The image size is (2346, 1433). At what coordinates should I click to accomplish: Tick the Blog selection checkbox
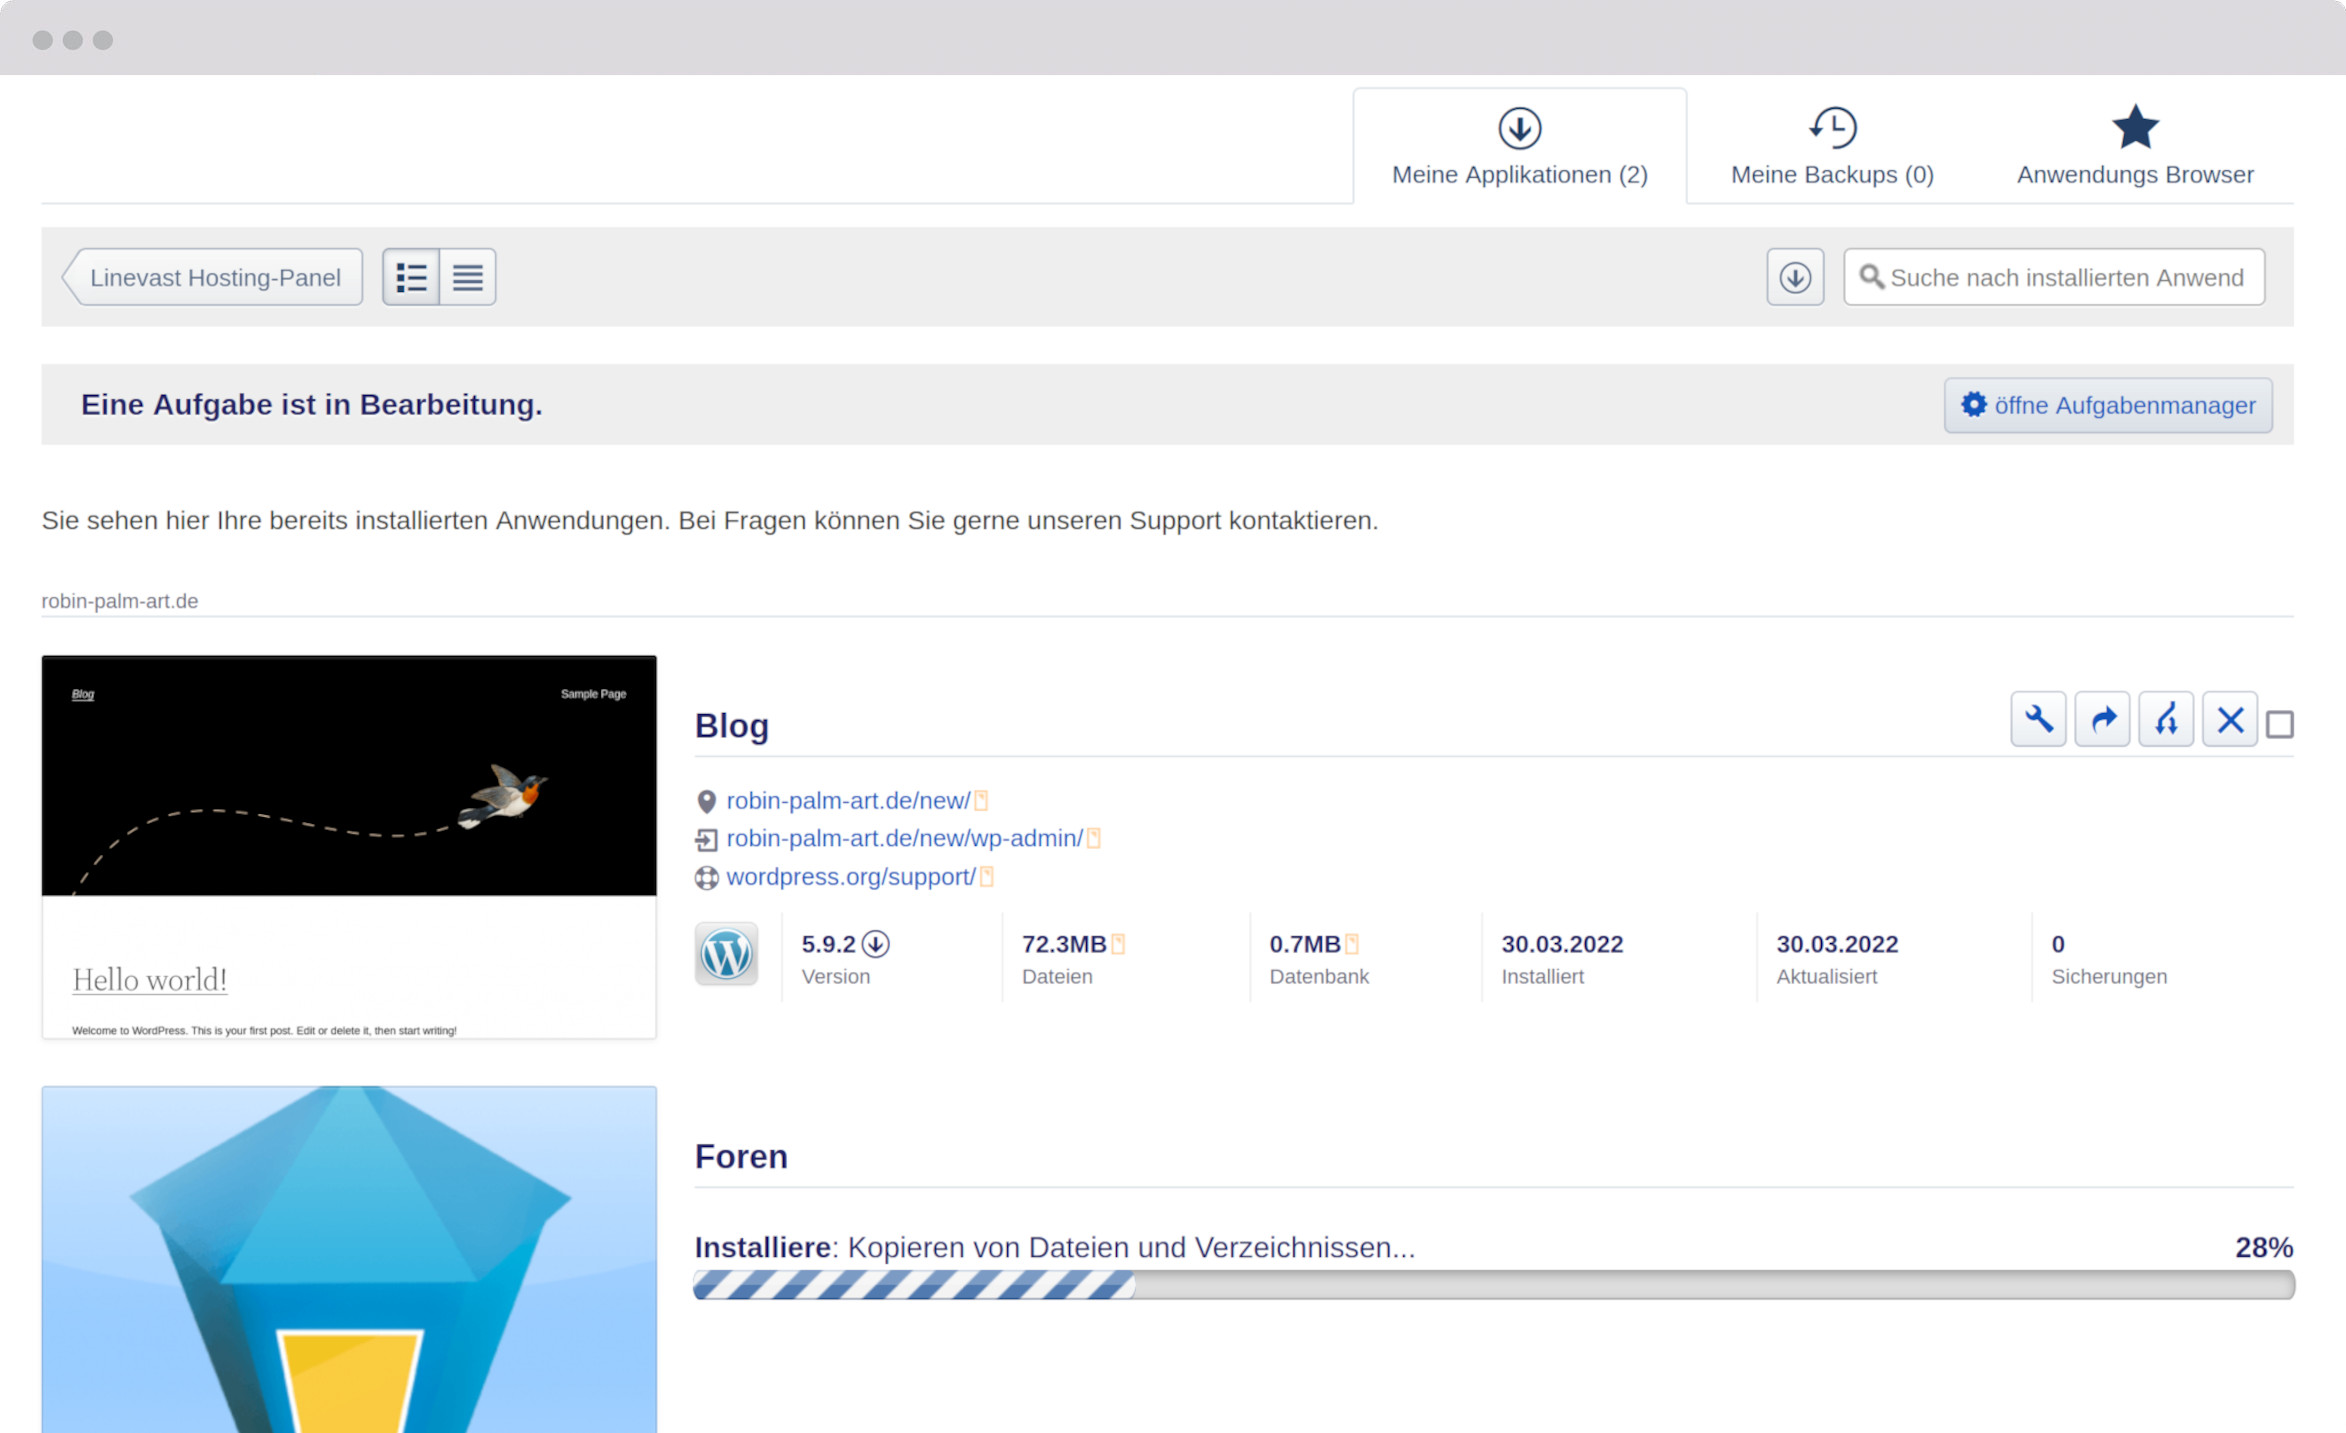click(x=2280, y=724)
